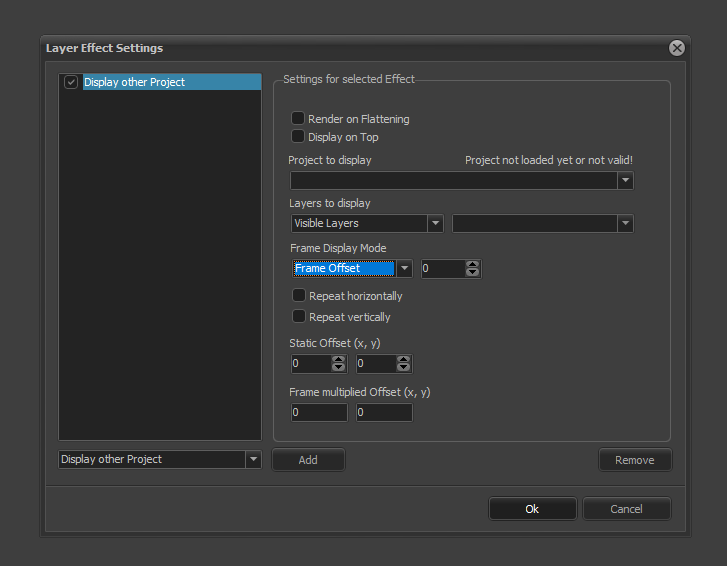Open the empty layer selection dropdown

click(625, 223)
